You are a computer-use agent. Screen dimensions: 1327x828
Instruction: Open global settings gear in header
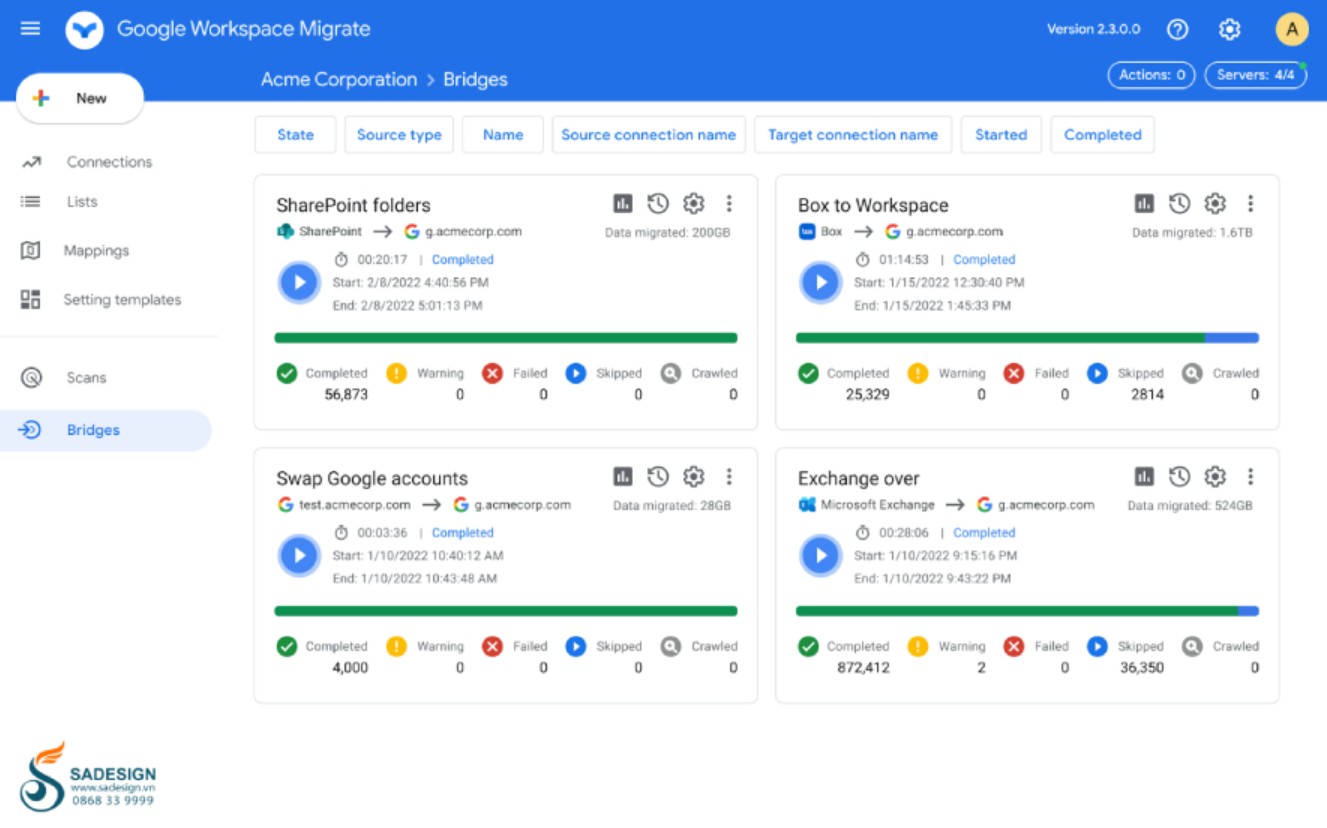(x=1230, y=29)
